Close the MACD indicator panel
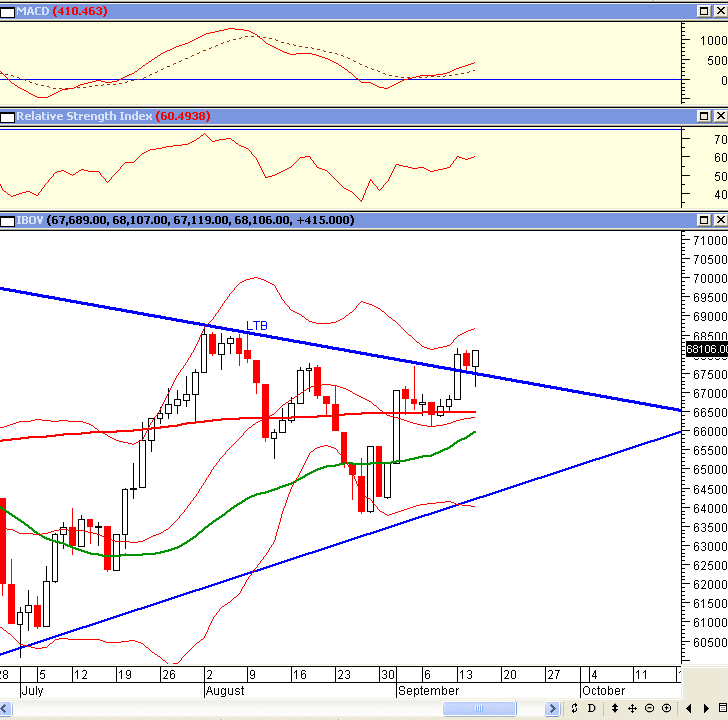This screenshot has height=720, width=728. pyautogui.click(x=721, y=11)
